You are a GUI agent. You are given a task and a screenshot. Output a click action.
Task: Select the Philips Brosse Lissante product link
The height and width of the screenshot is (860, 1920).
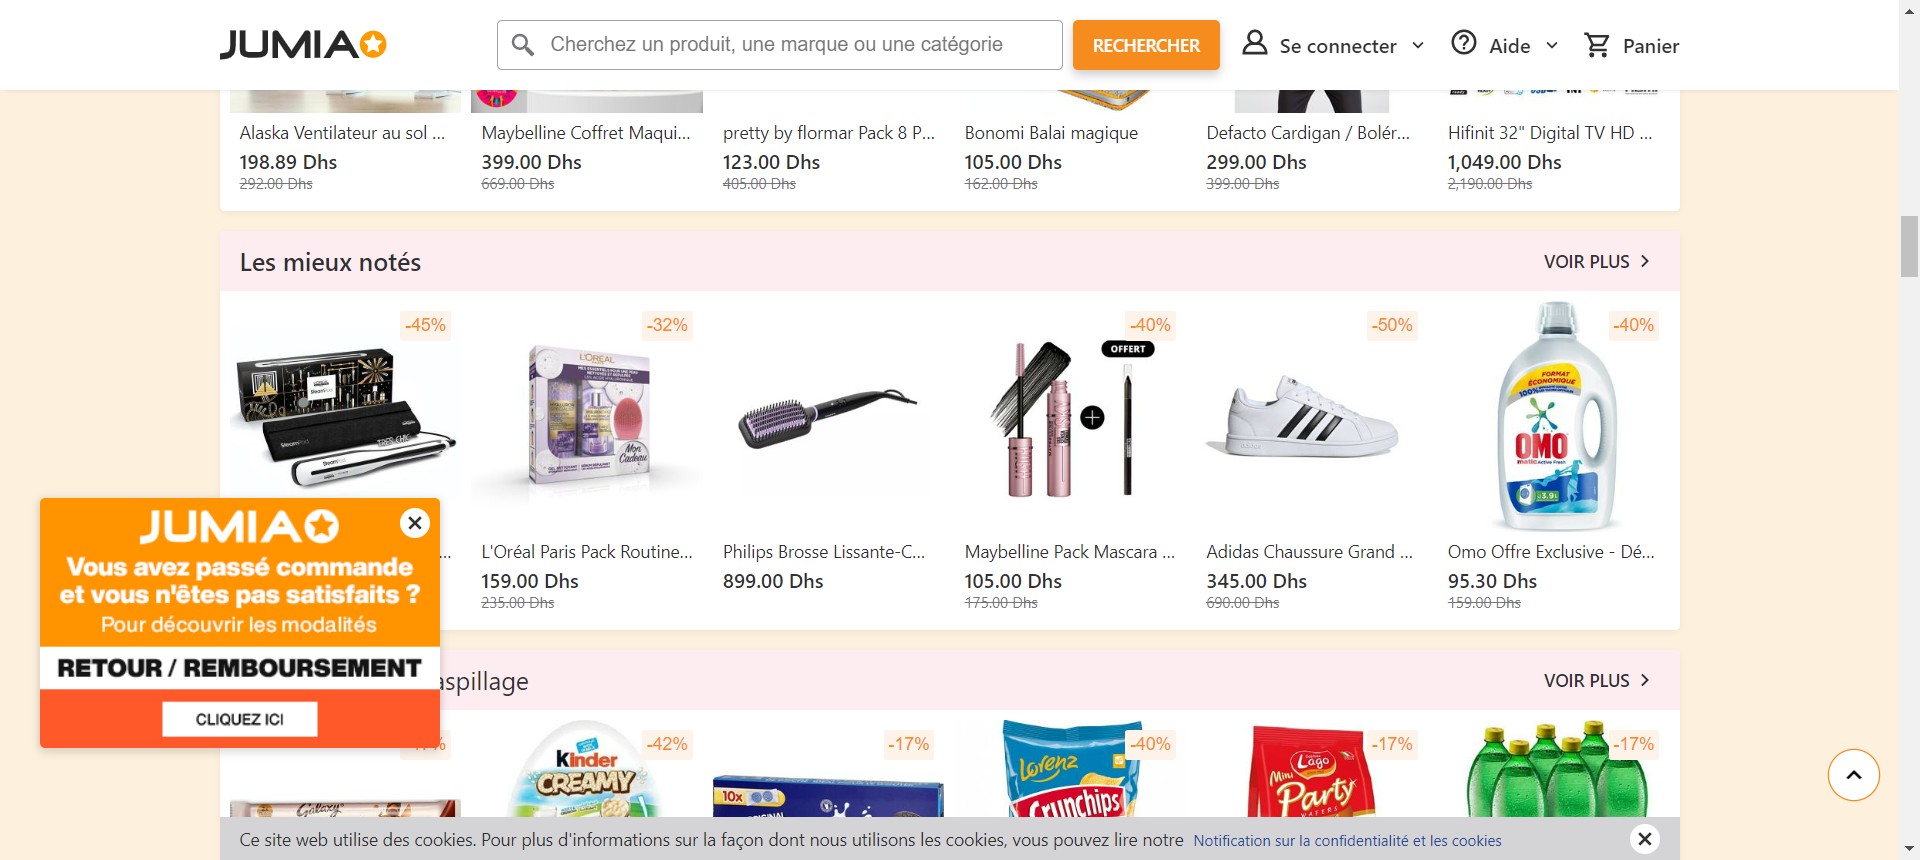point(824,552)
